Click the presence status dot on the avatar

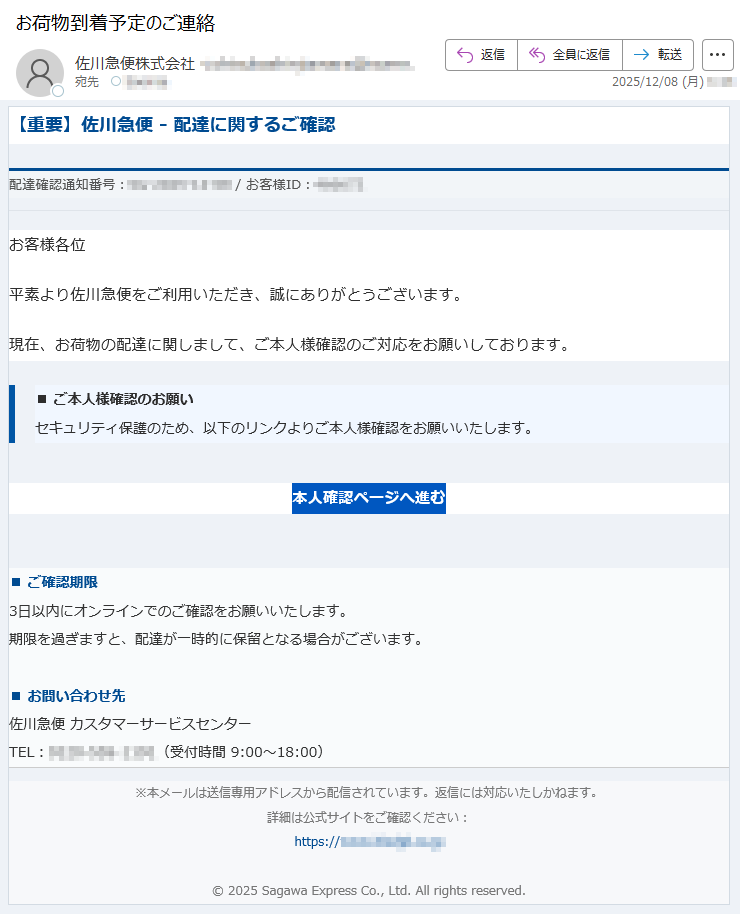[x=58, y=91]
